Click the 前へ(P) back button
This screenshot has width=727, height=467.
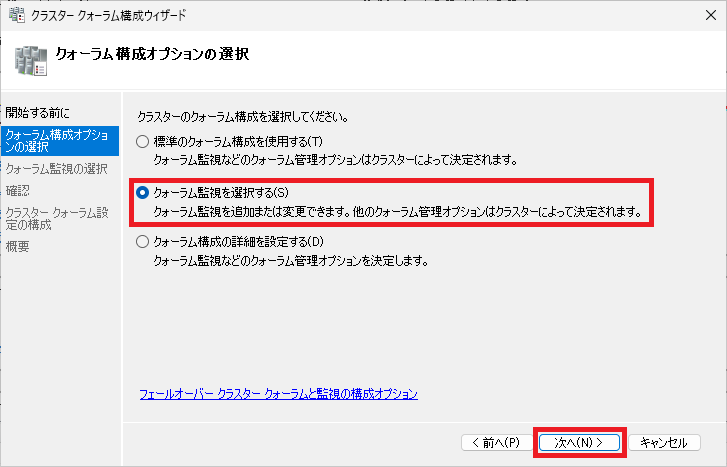497,442
